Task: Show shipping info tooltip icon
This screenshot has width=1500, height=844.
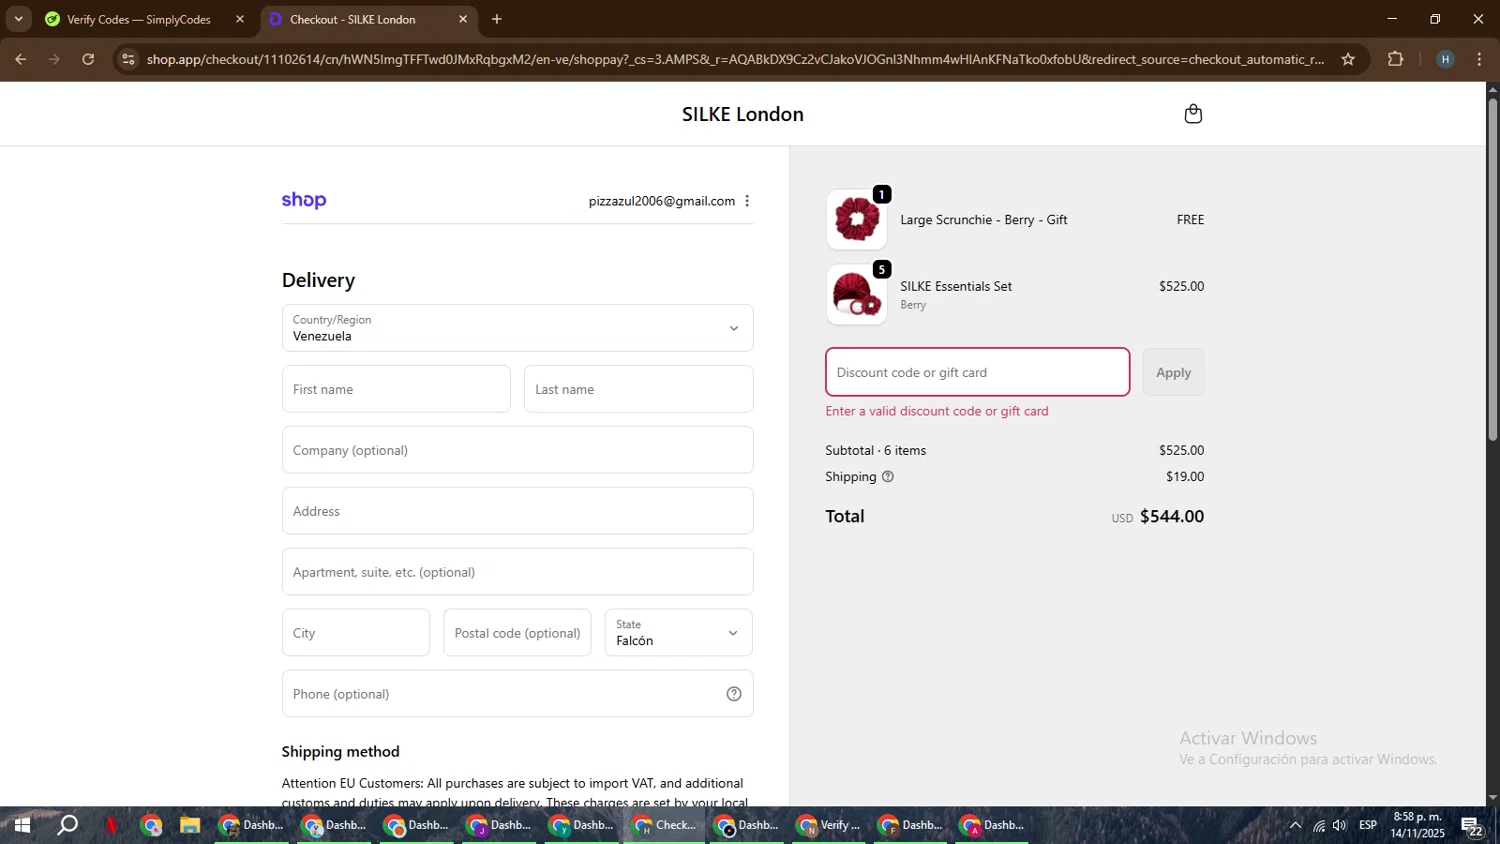Action: pyautogui.click(x=888, y=477)
